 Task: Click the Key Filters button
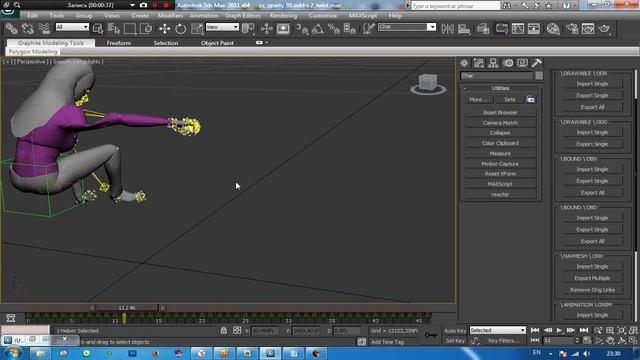point(504,340)
